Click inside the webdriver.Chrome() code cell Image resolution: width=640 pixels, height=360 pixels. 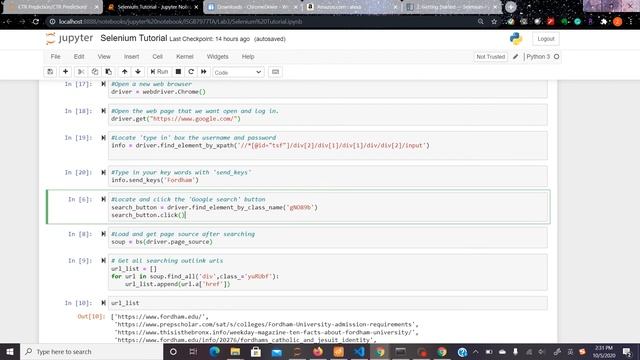(x=328, y=88)
